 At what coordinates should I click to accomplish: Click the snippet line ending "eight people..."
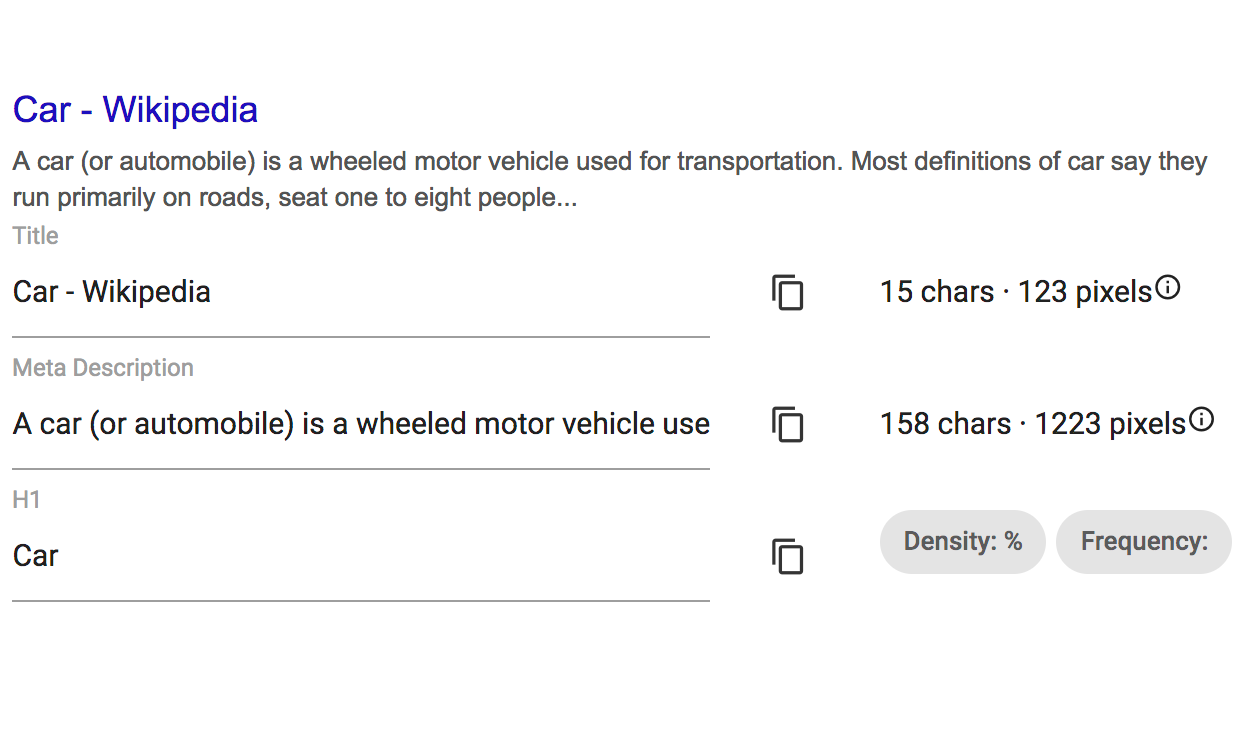pyautogui.click(x=295, y=198)
